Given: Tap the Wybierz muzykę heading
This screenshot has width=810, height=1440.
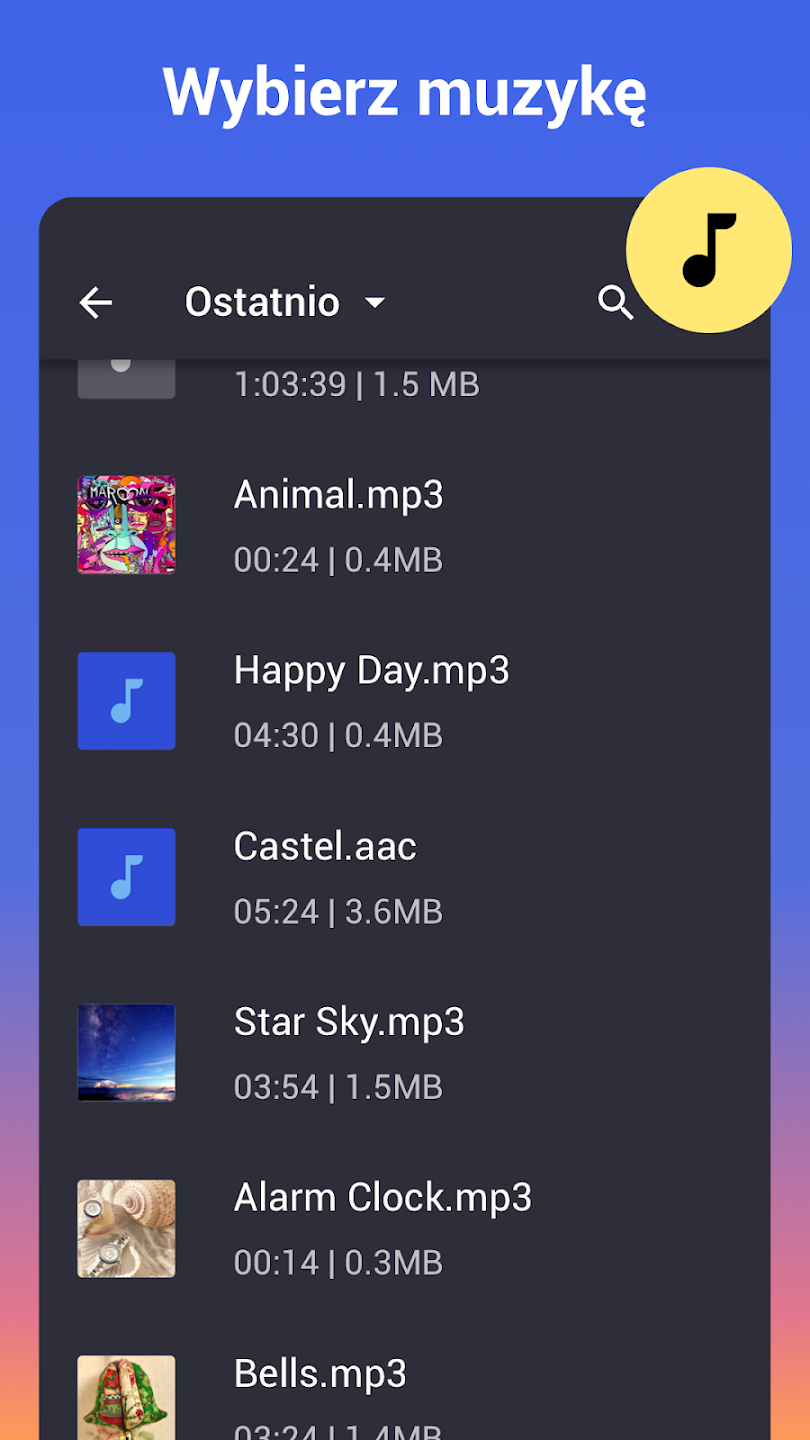Looking at the screenshot, I should point(404,93).
